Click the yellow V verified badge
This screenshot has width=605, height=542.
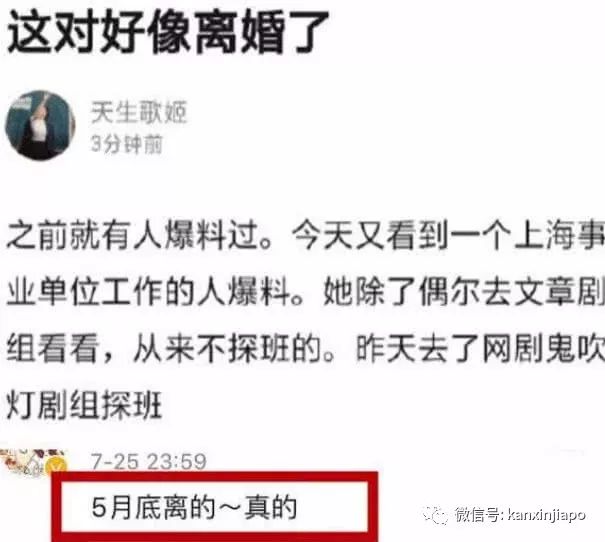click(x=56, y=465)
